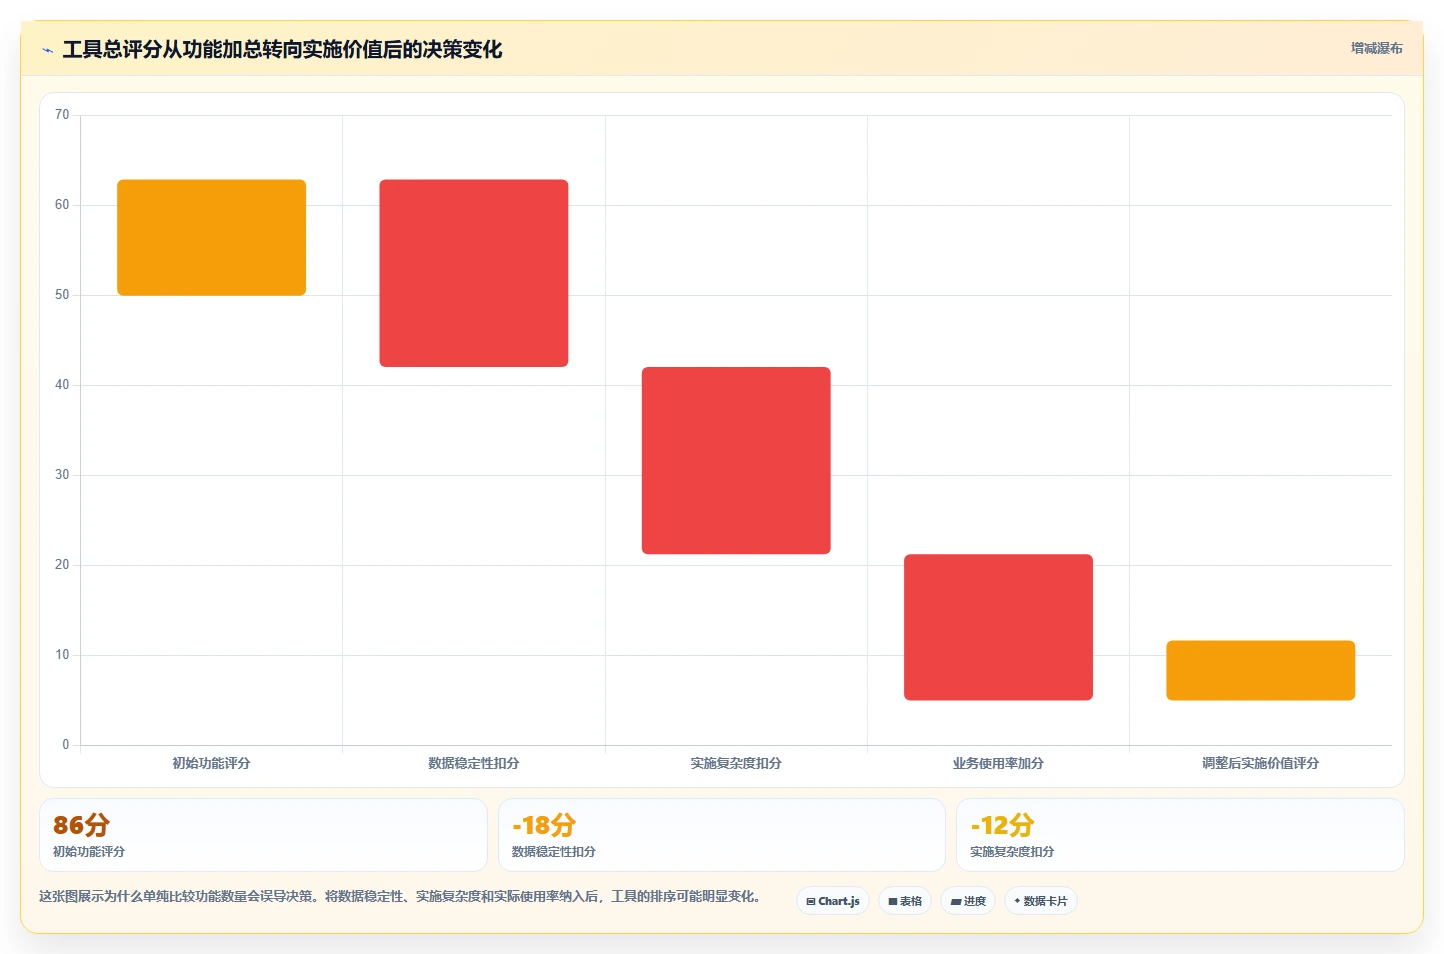Select the 表格 chip

[905, 901]
